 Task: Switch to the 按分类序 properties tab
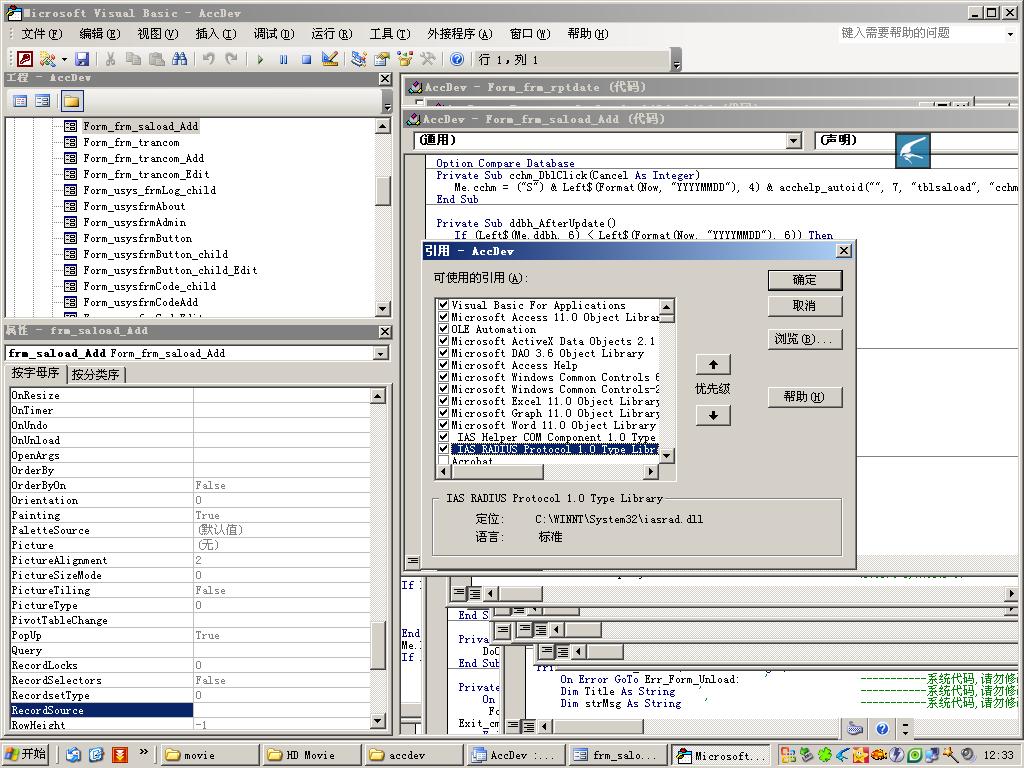click(x=95, y=374)
